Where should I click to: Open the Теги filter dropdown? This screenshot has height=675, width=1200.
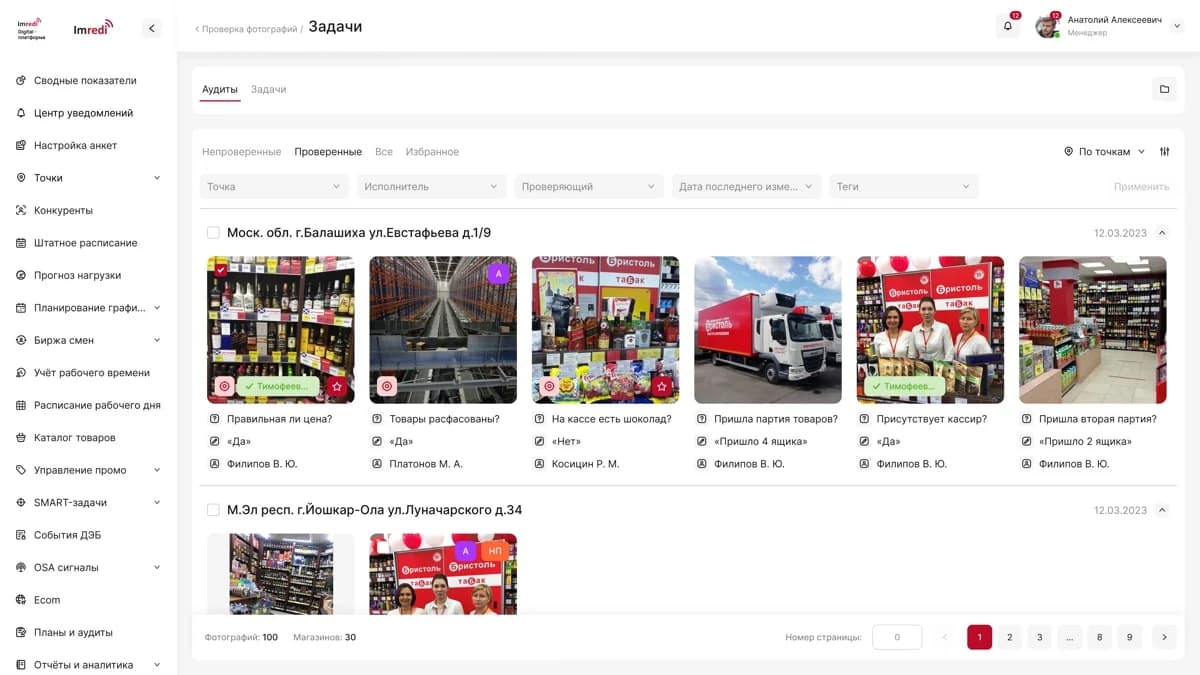(904, 187)
